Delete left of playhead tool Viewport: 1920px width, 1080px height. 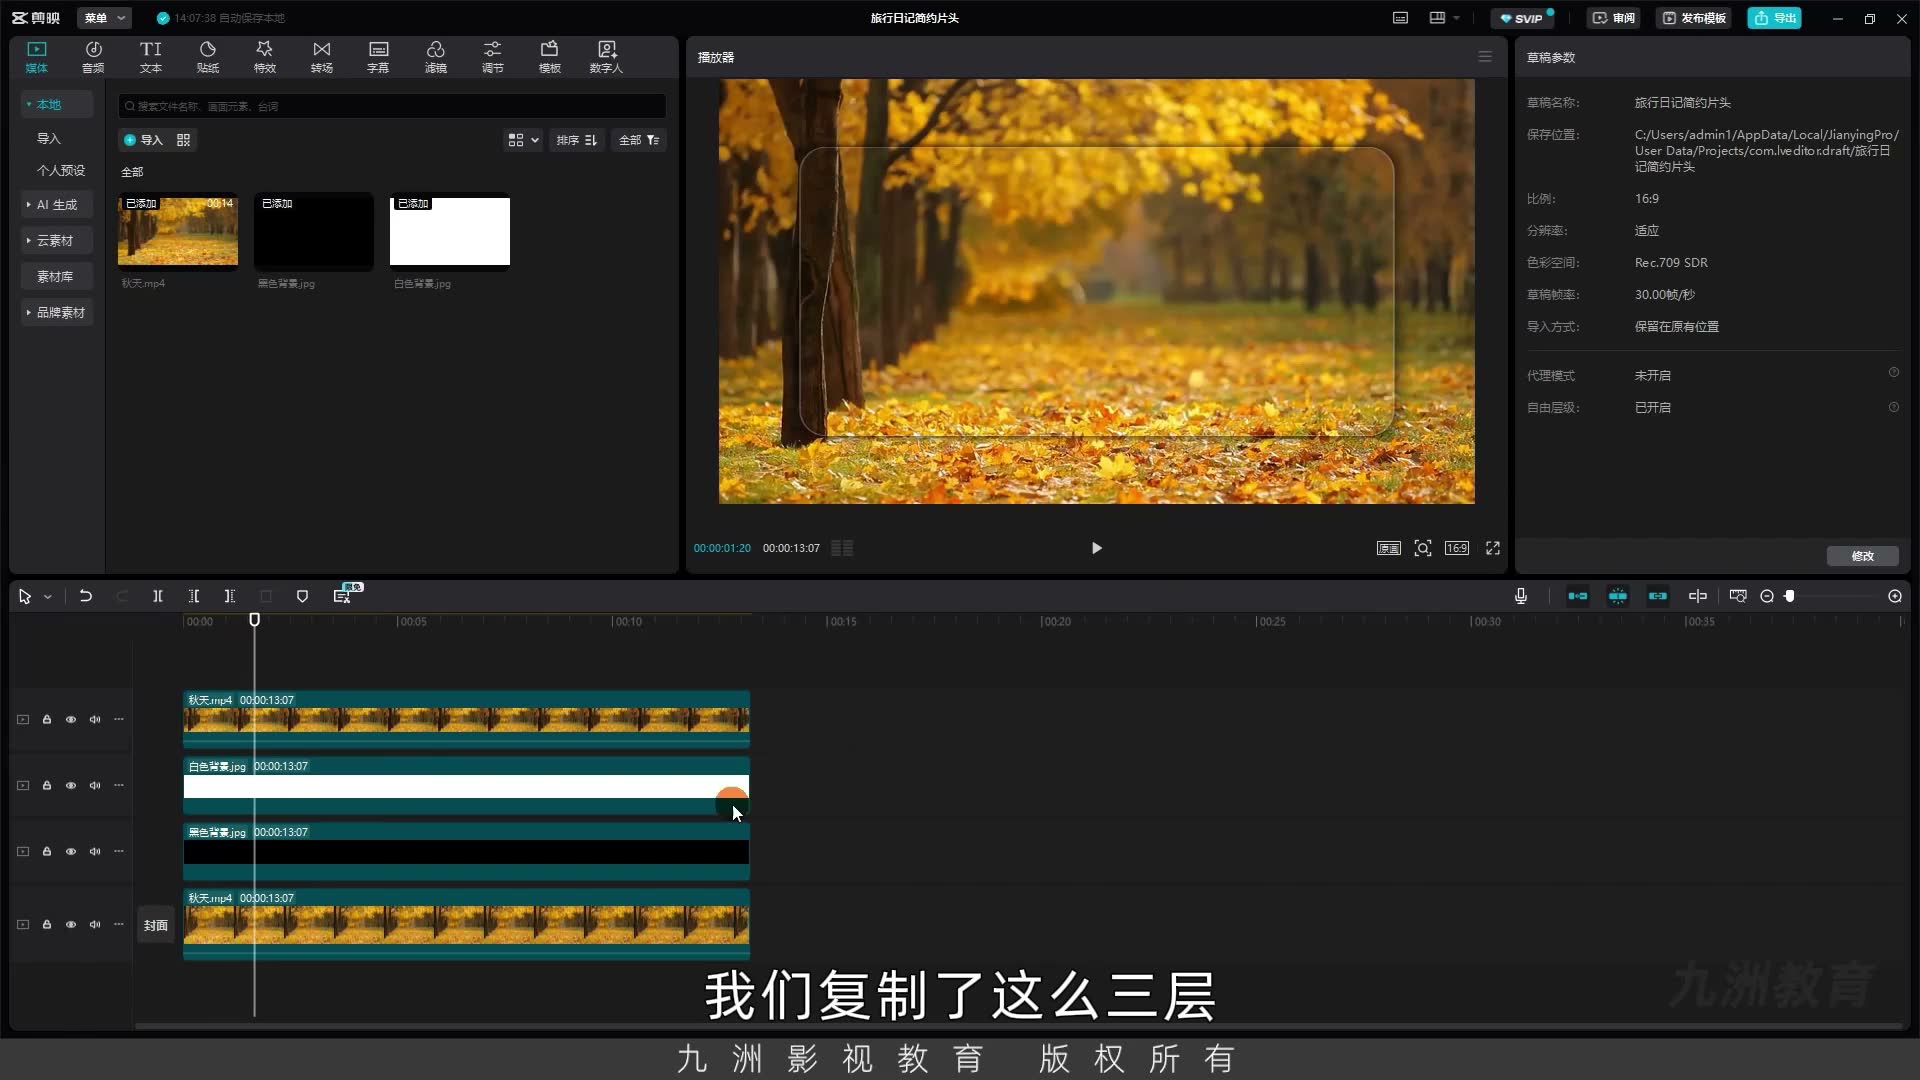(x=193, y=596)
